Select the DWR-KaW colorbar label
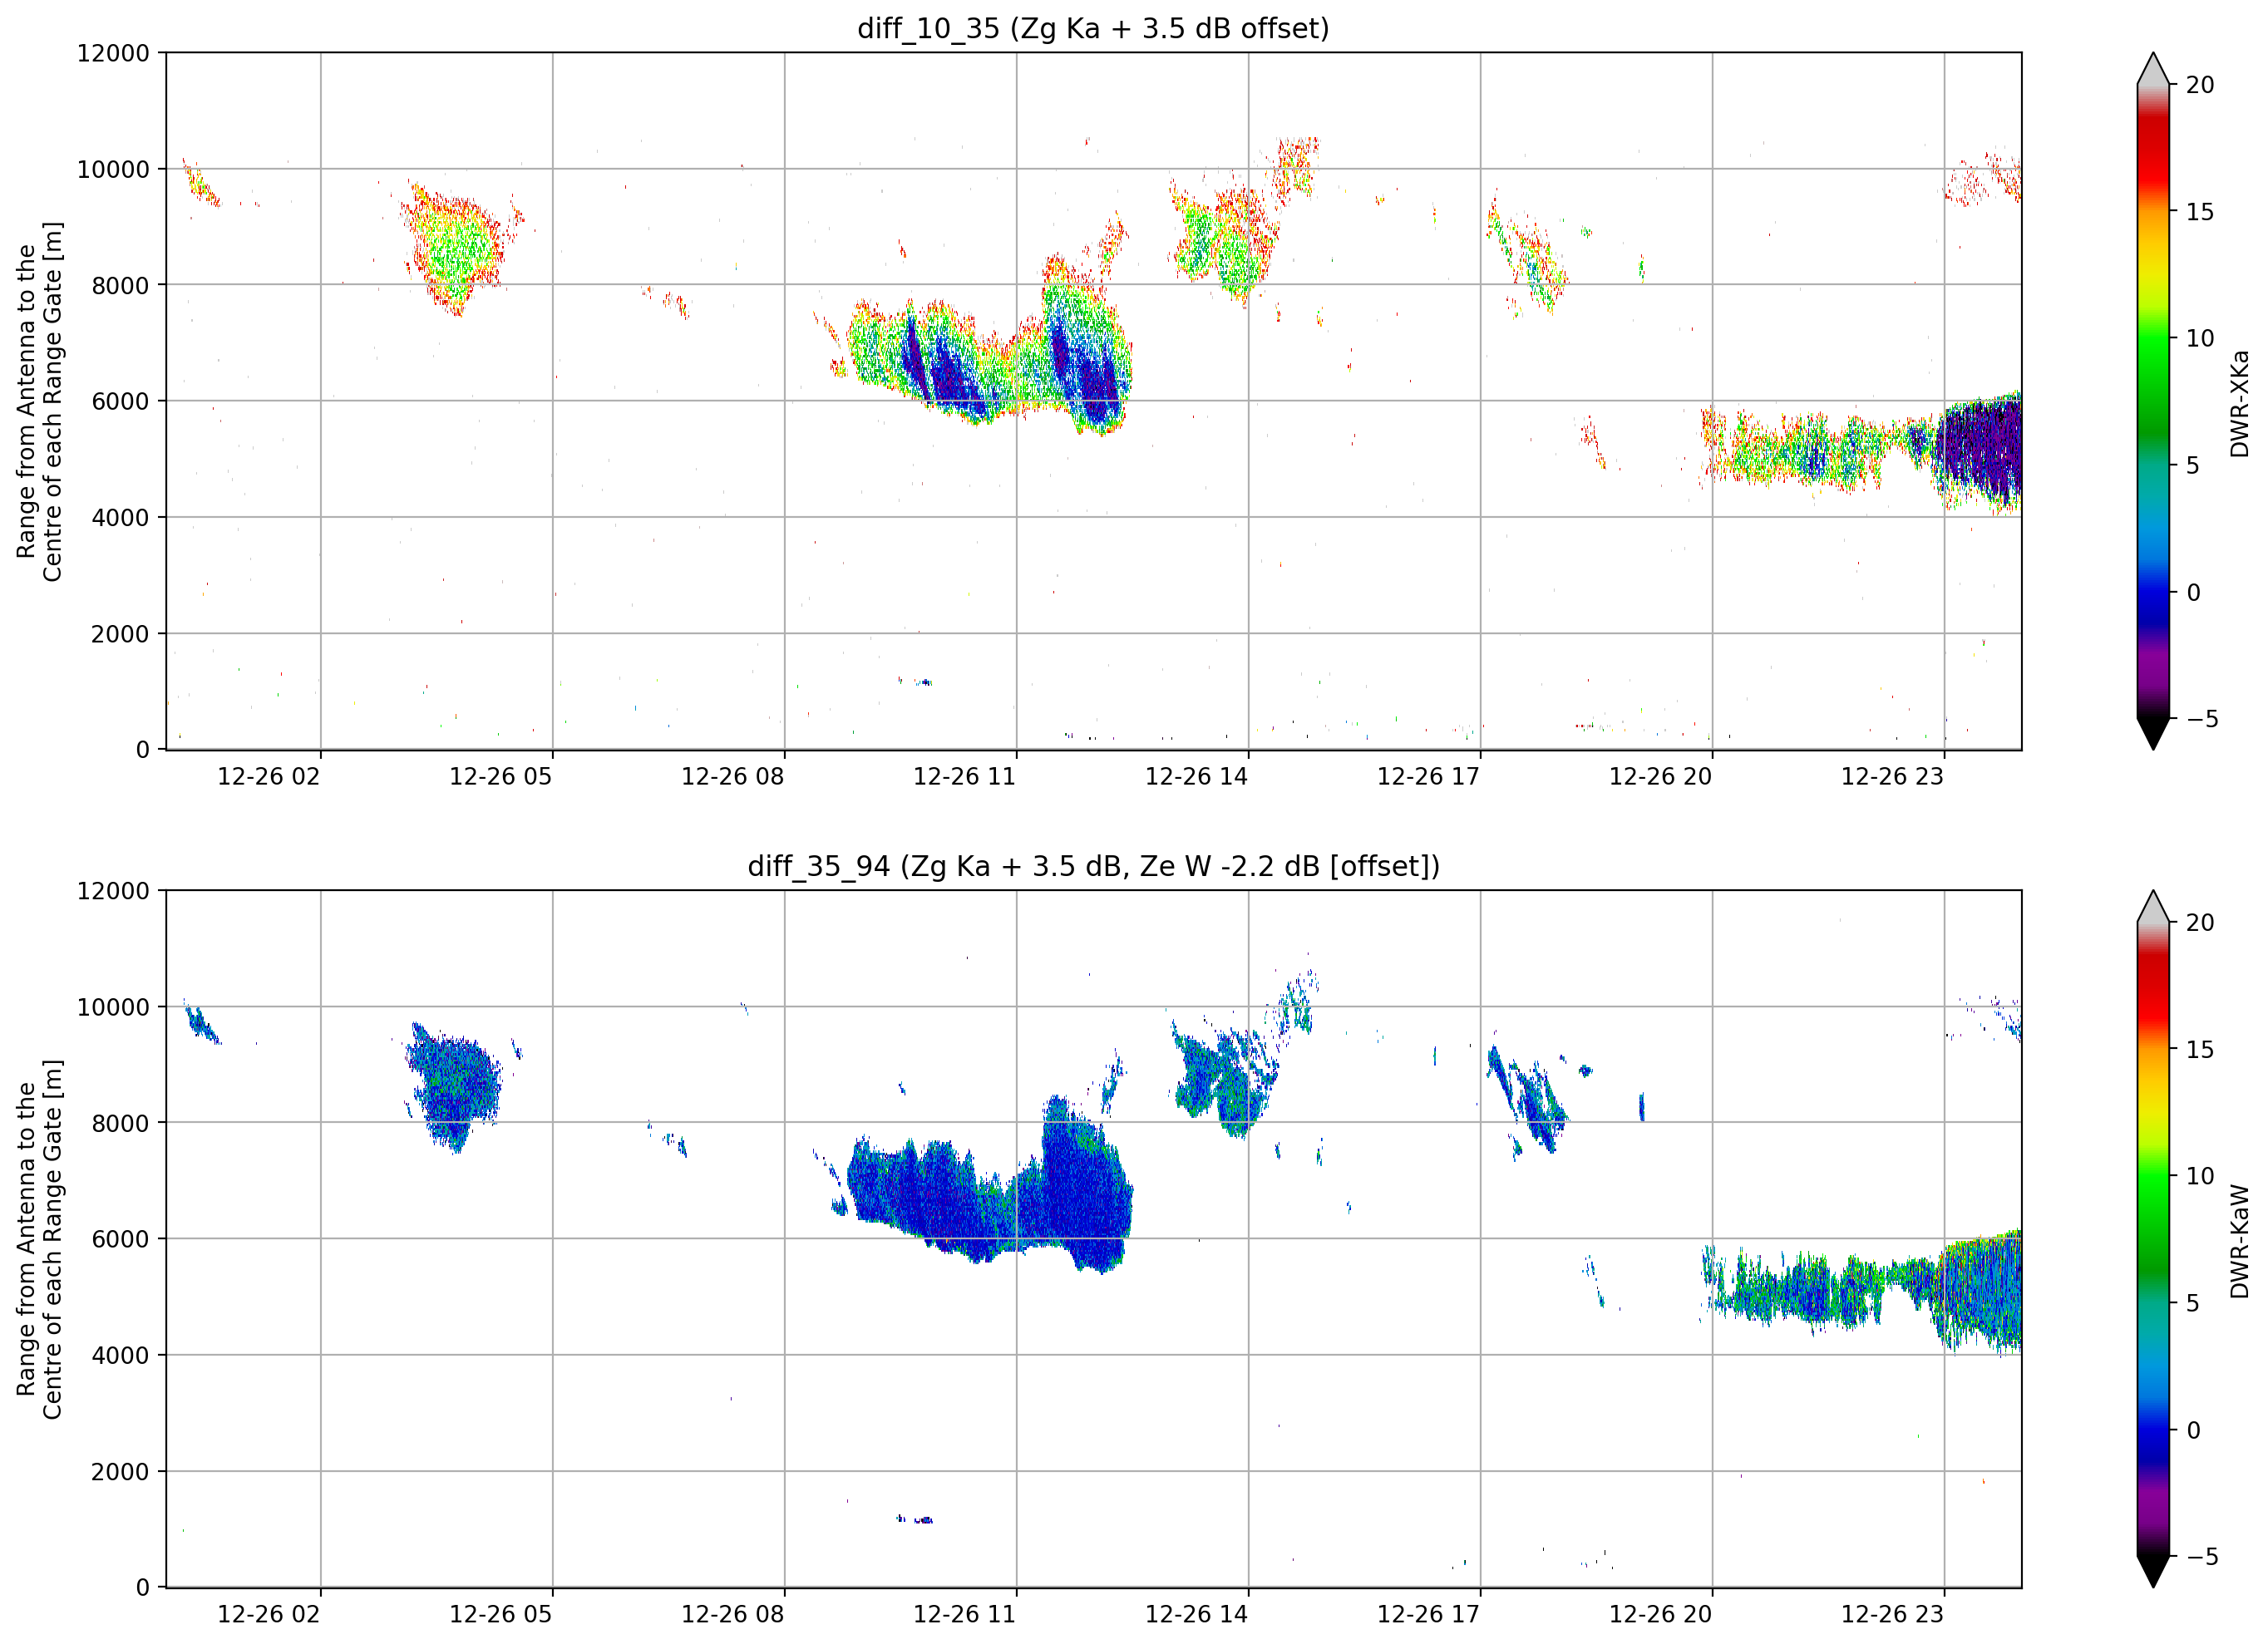 tap(2239, 1242)
